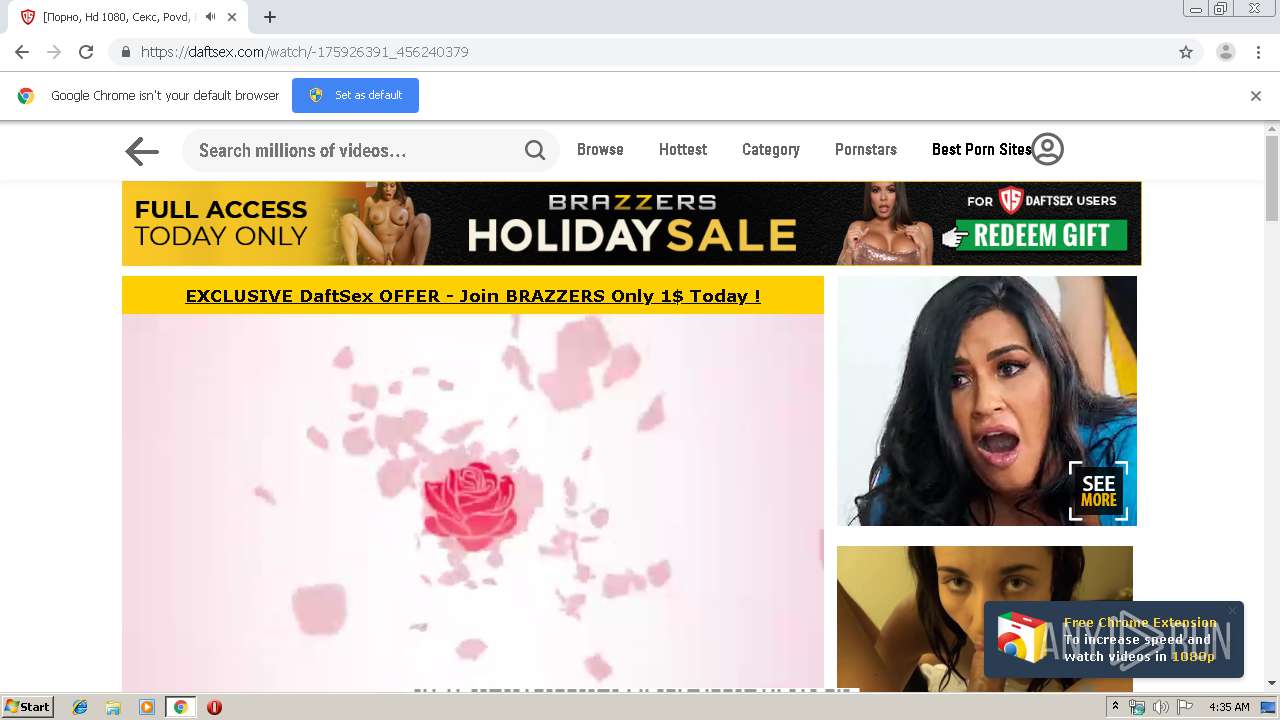Show hidden system tray icons

tap(1115, 707)
